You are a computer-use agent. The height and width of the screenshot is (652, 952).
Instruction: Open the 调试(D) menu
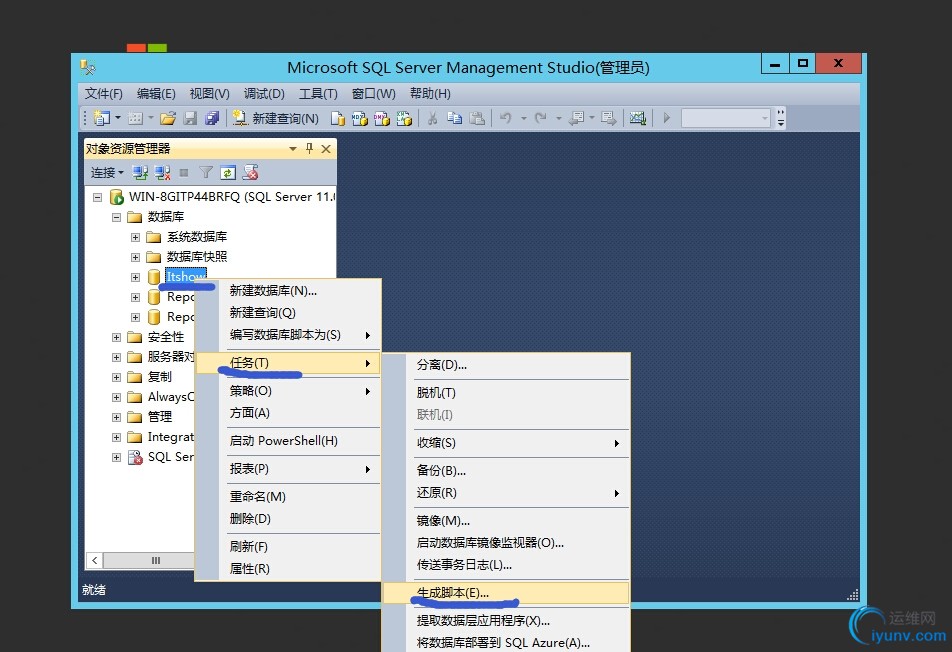pos(264,93)
